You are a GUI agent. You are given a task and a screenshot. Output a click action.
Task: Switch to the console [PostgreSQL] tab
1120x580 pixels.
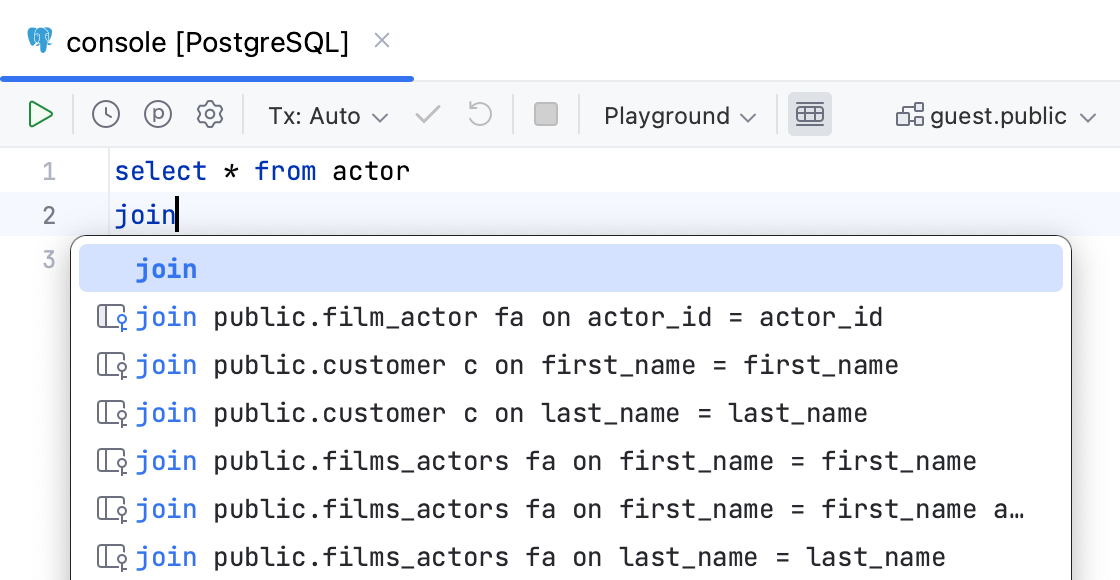[207, 42]
